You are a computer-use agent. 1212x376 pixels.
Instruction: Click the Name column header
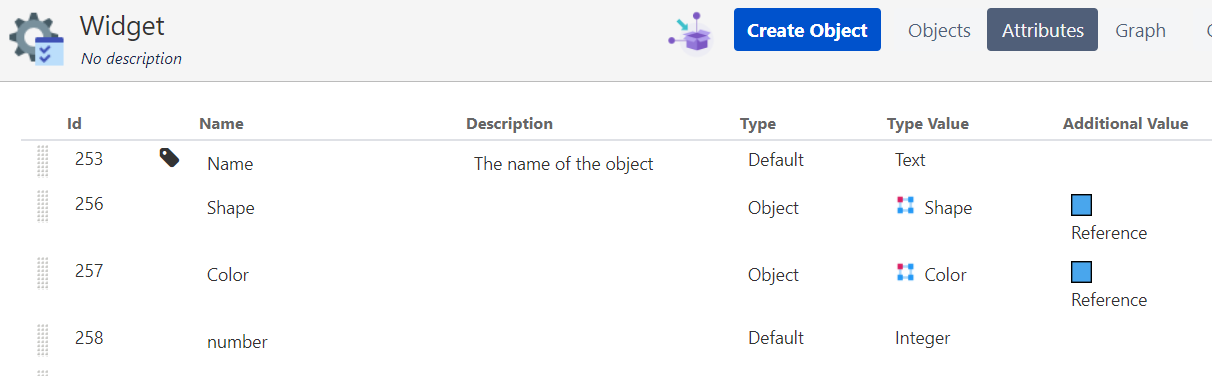pyautogui.click(x=221, y=124)
